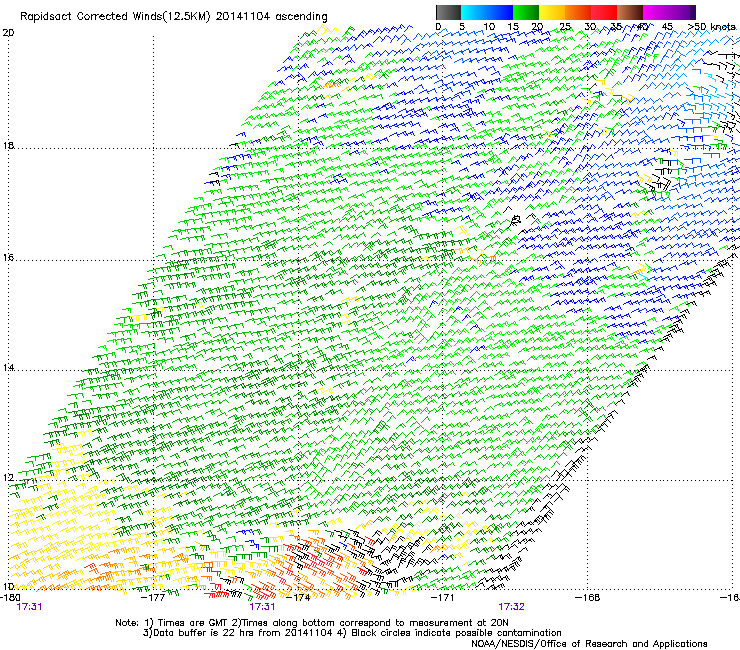The image size is (740, 650).
Task: Click the green 15-20 knots legend swatch
Action: click(526, 12)
